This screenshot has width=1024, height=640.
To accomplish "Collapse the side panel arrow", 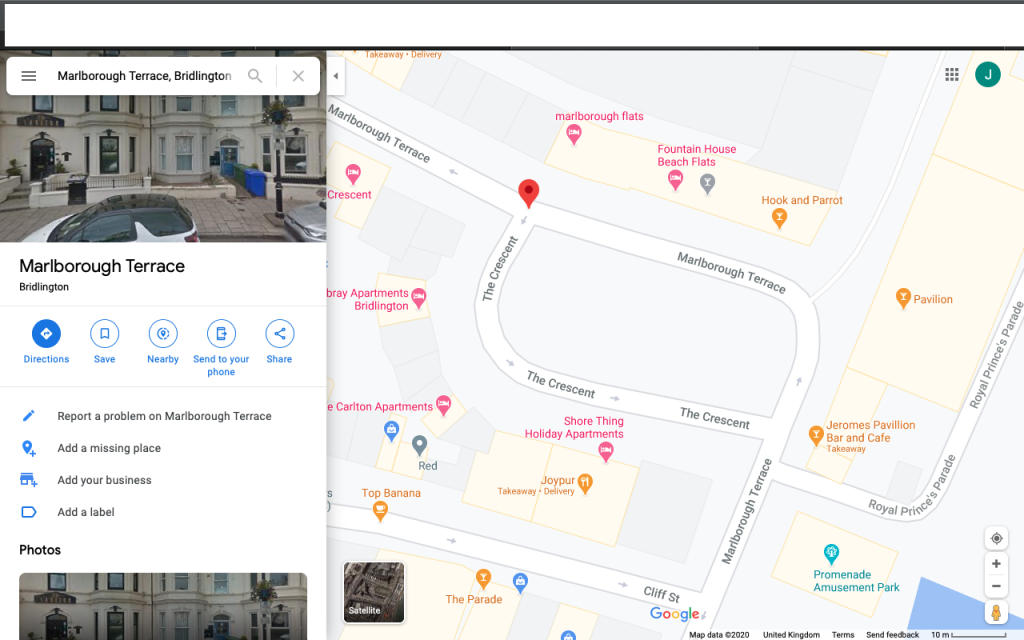I will pos(336,76).
